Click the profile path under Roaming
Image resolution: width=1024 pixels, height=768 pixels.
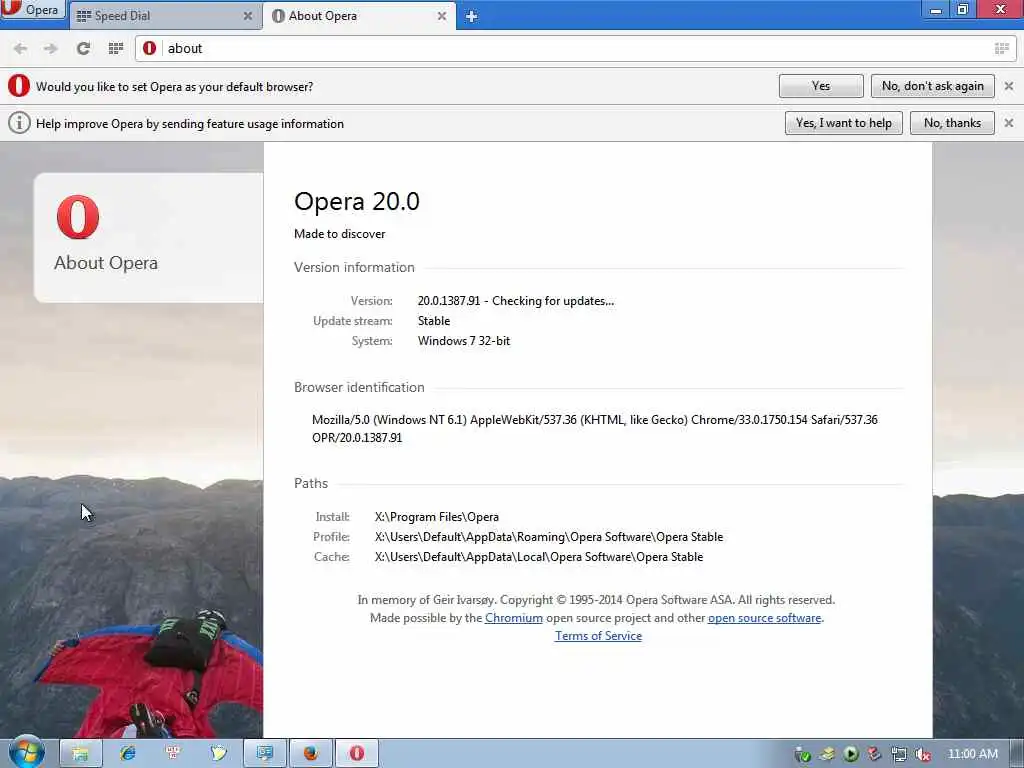tap(549, 537)
